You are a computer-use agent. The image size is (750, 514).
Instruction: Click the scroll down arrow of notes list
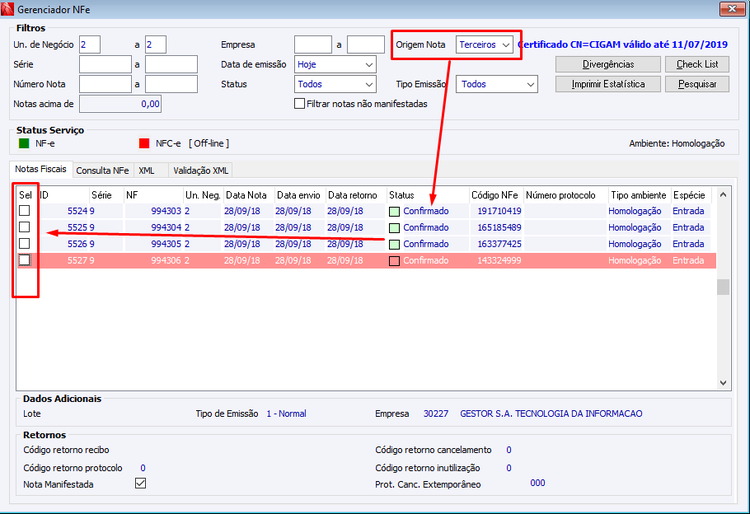(x=723, y=383)
